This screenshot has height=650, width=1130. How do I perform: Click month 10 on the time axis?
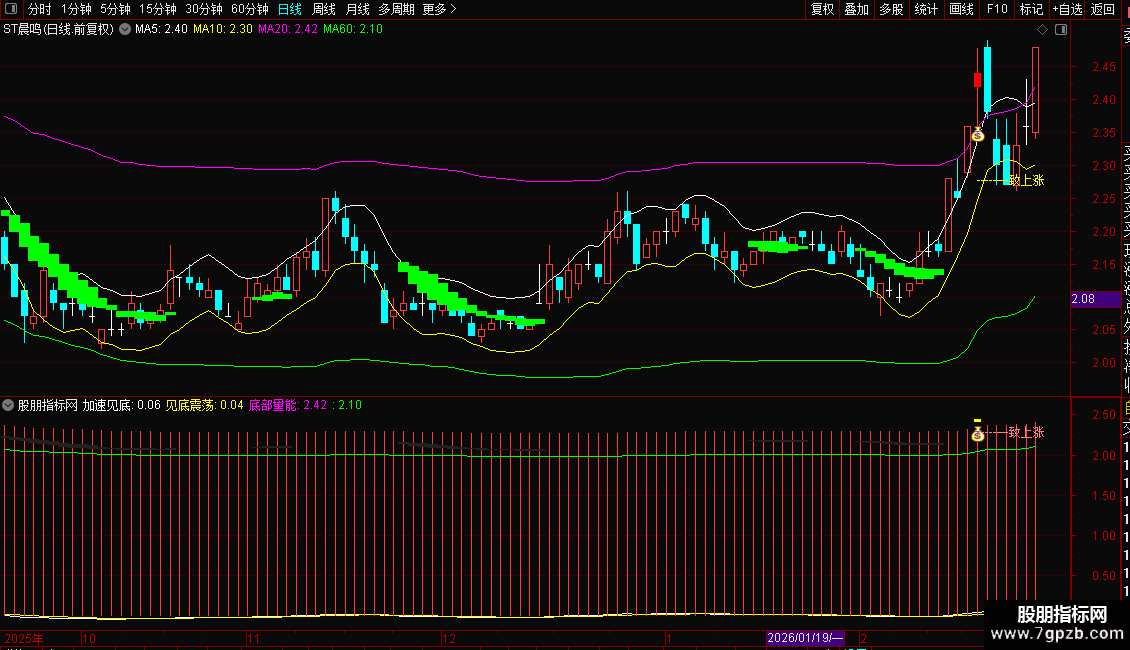tap(89, 639)
